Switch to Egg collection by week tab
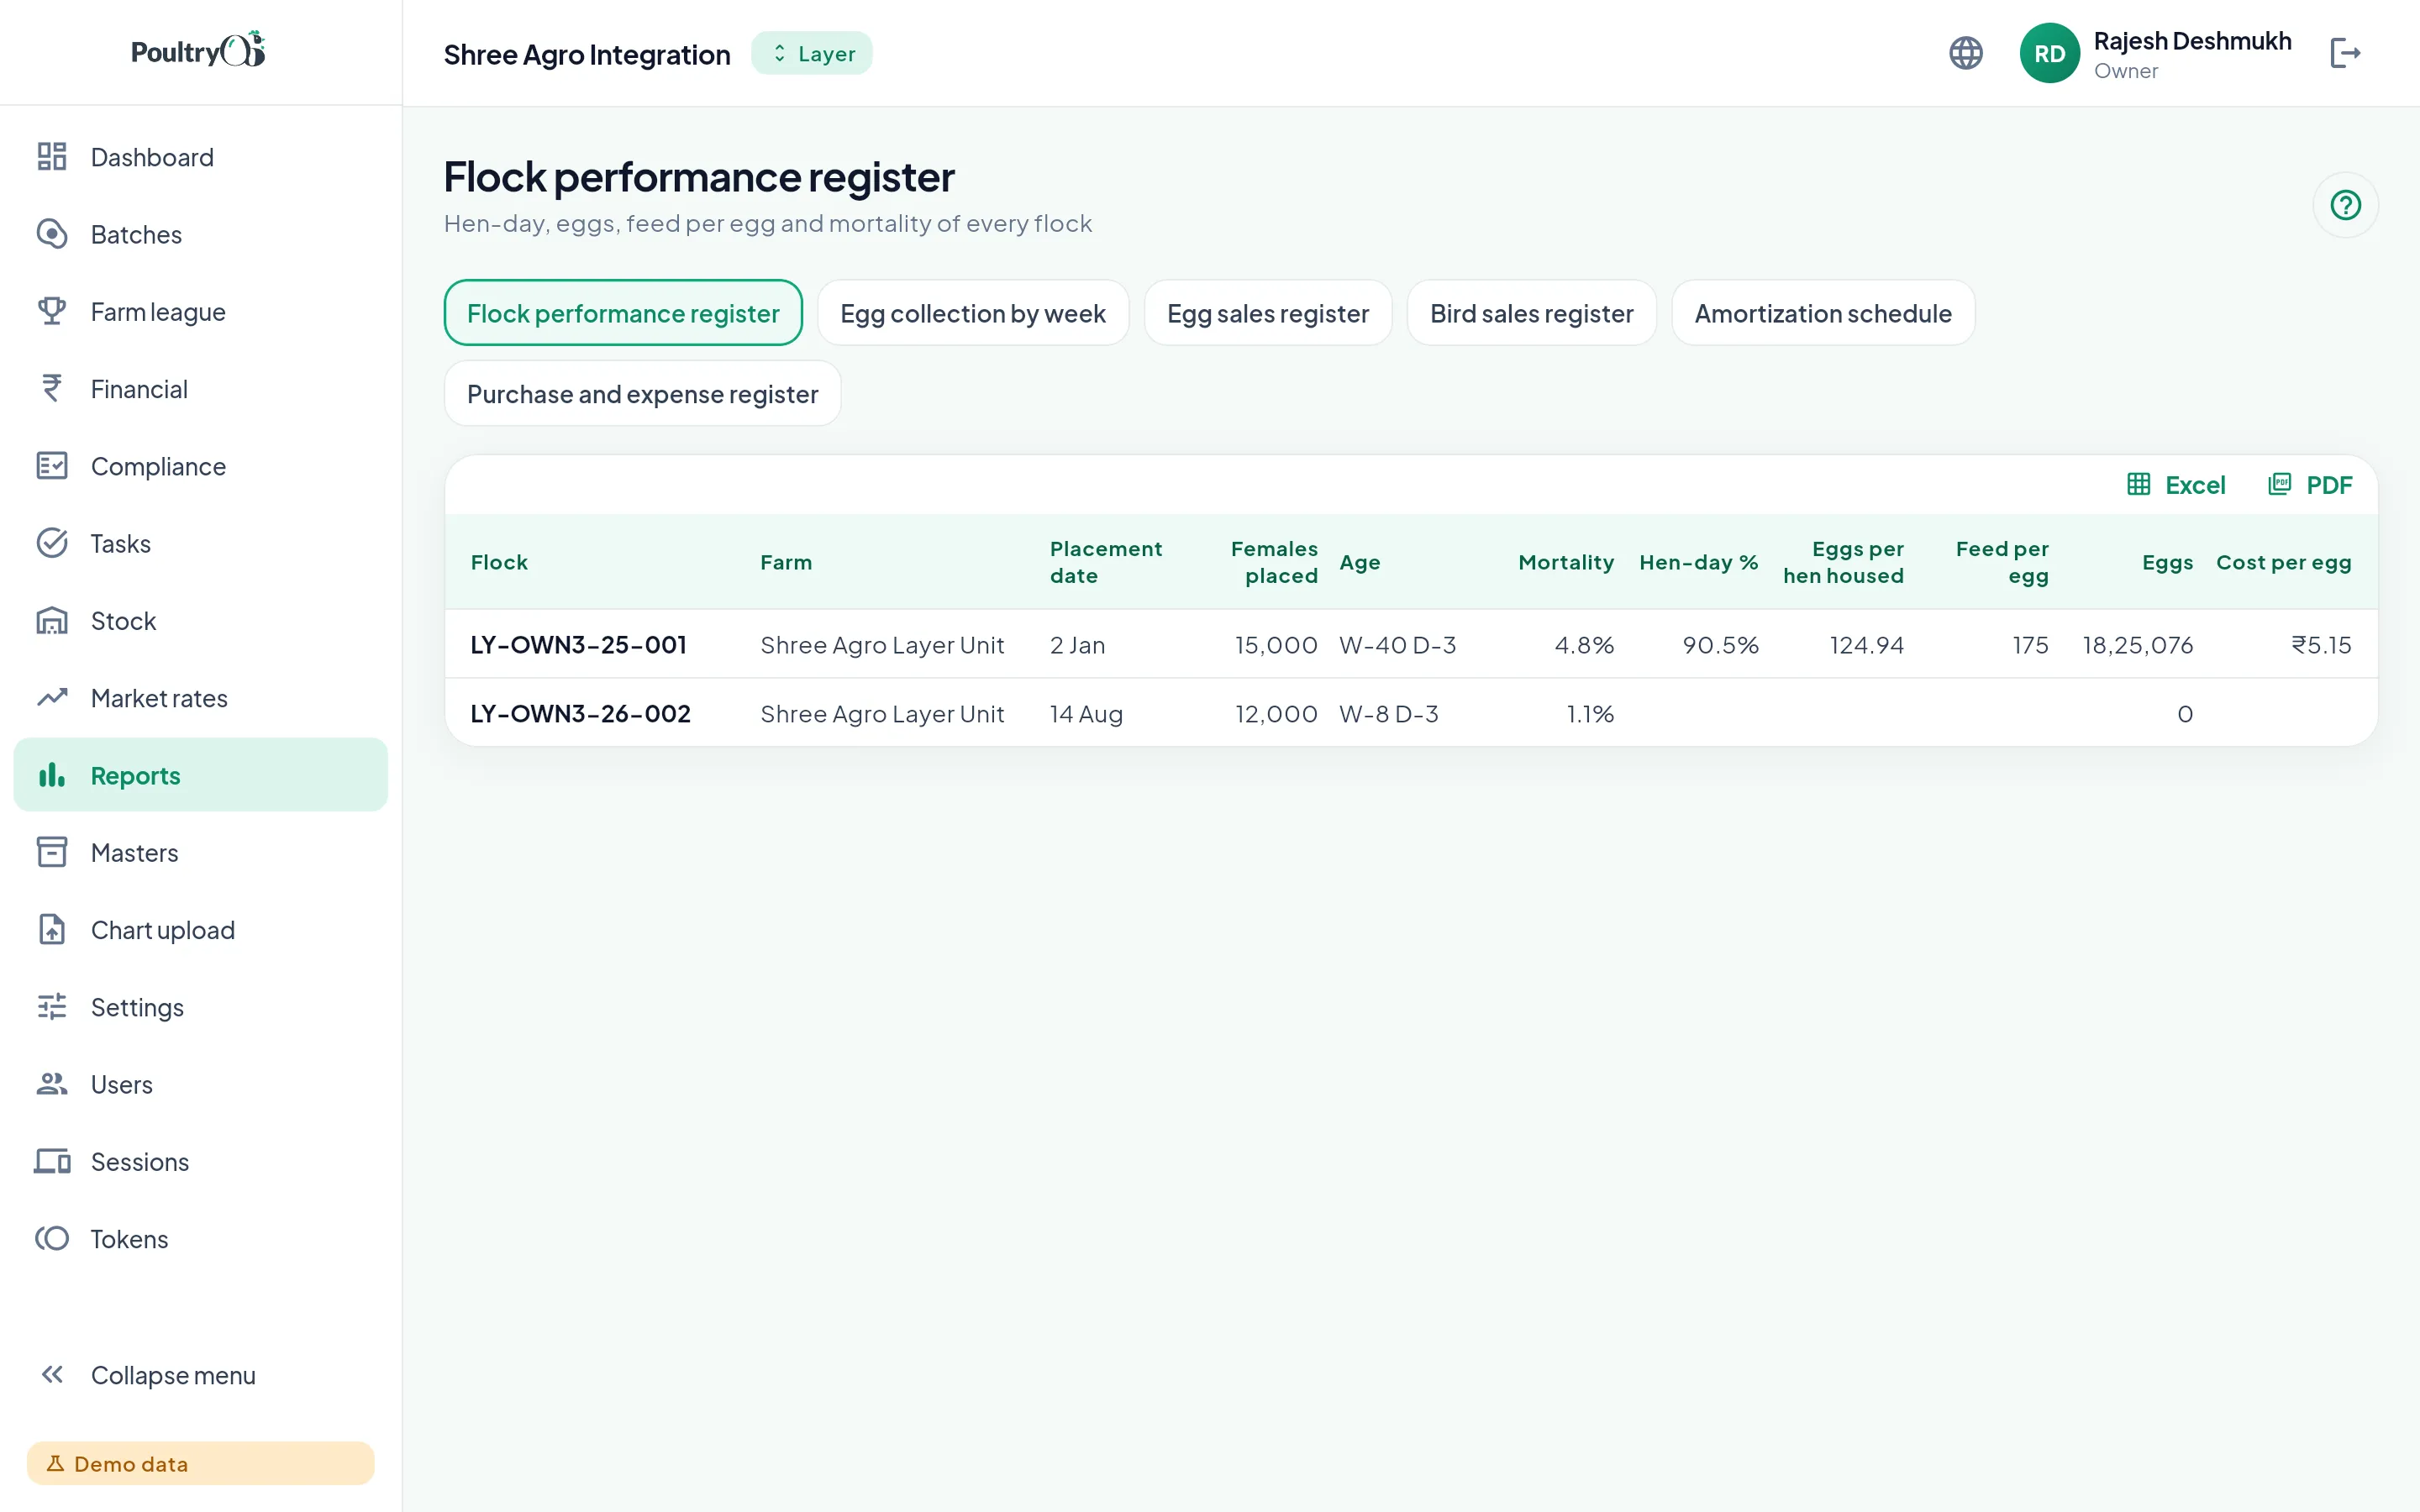The width and height of the screenshot is (2420, 1512). [973, 313]
